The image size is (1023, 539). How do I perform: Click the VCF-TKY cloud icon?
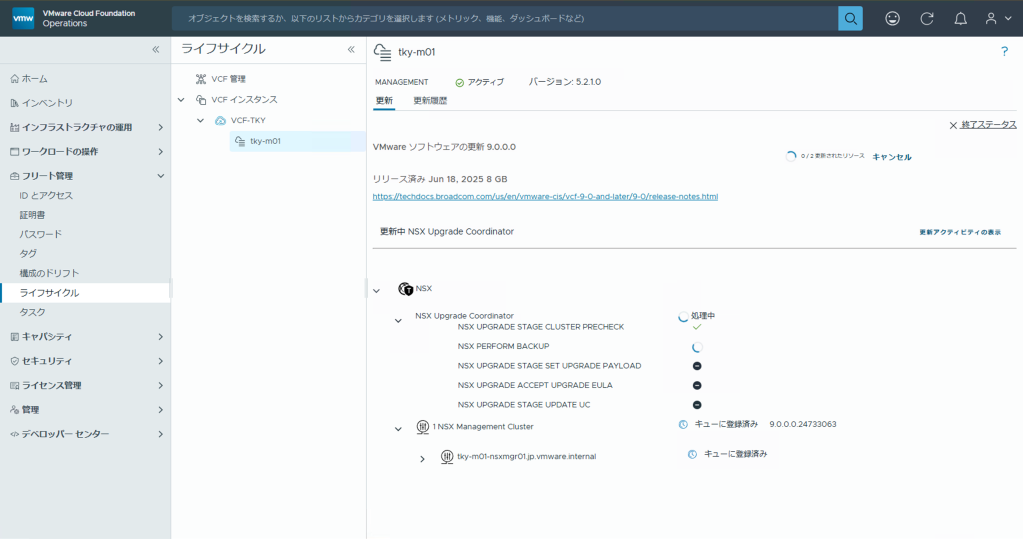221,121
